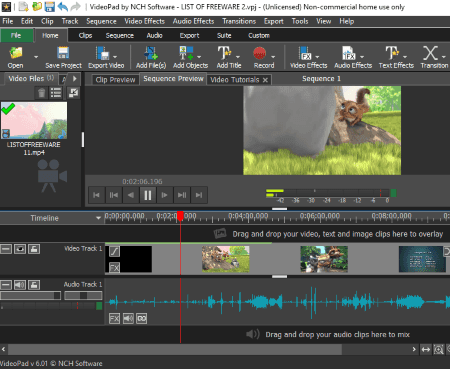
Task: Show more bin tabs with right arrow
Action: tap(75, 79)
